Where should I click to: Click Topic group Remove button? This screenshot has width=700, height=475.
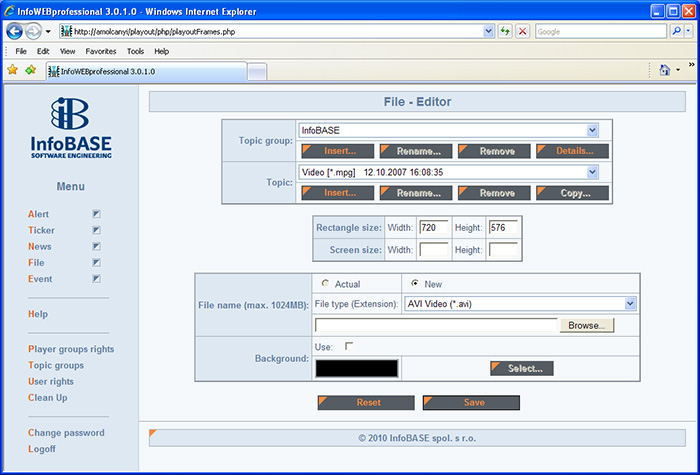[x=494, y=151]
